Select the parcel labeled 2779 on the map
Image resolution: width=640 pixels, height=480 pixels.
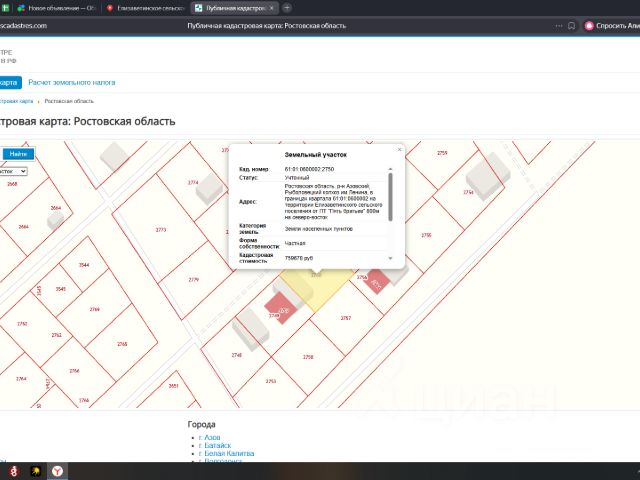pos(193,280)
